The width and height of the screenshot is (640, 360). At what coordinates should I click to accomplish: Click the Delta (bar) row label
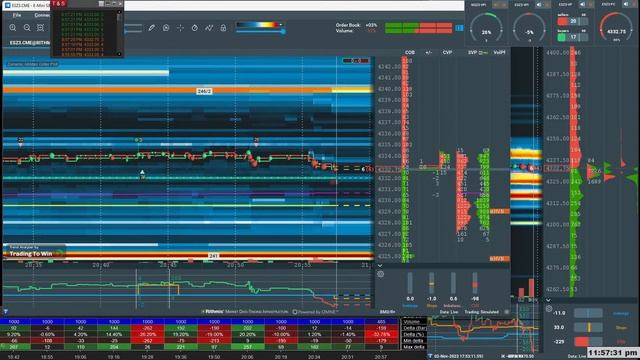[415, 328]
